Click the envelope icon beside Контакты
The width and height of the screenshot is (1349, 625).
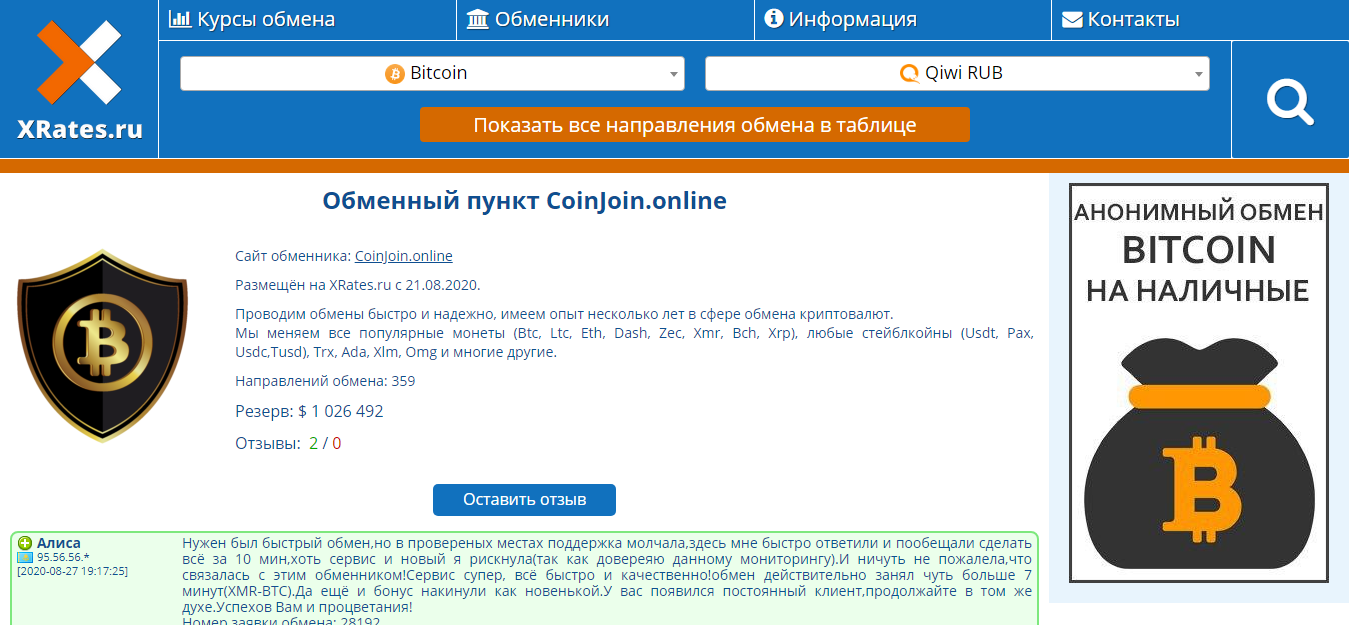1072,19
